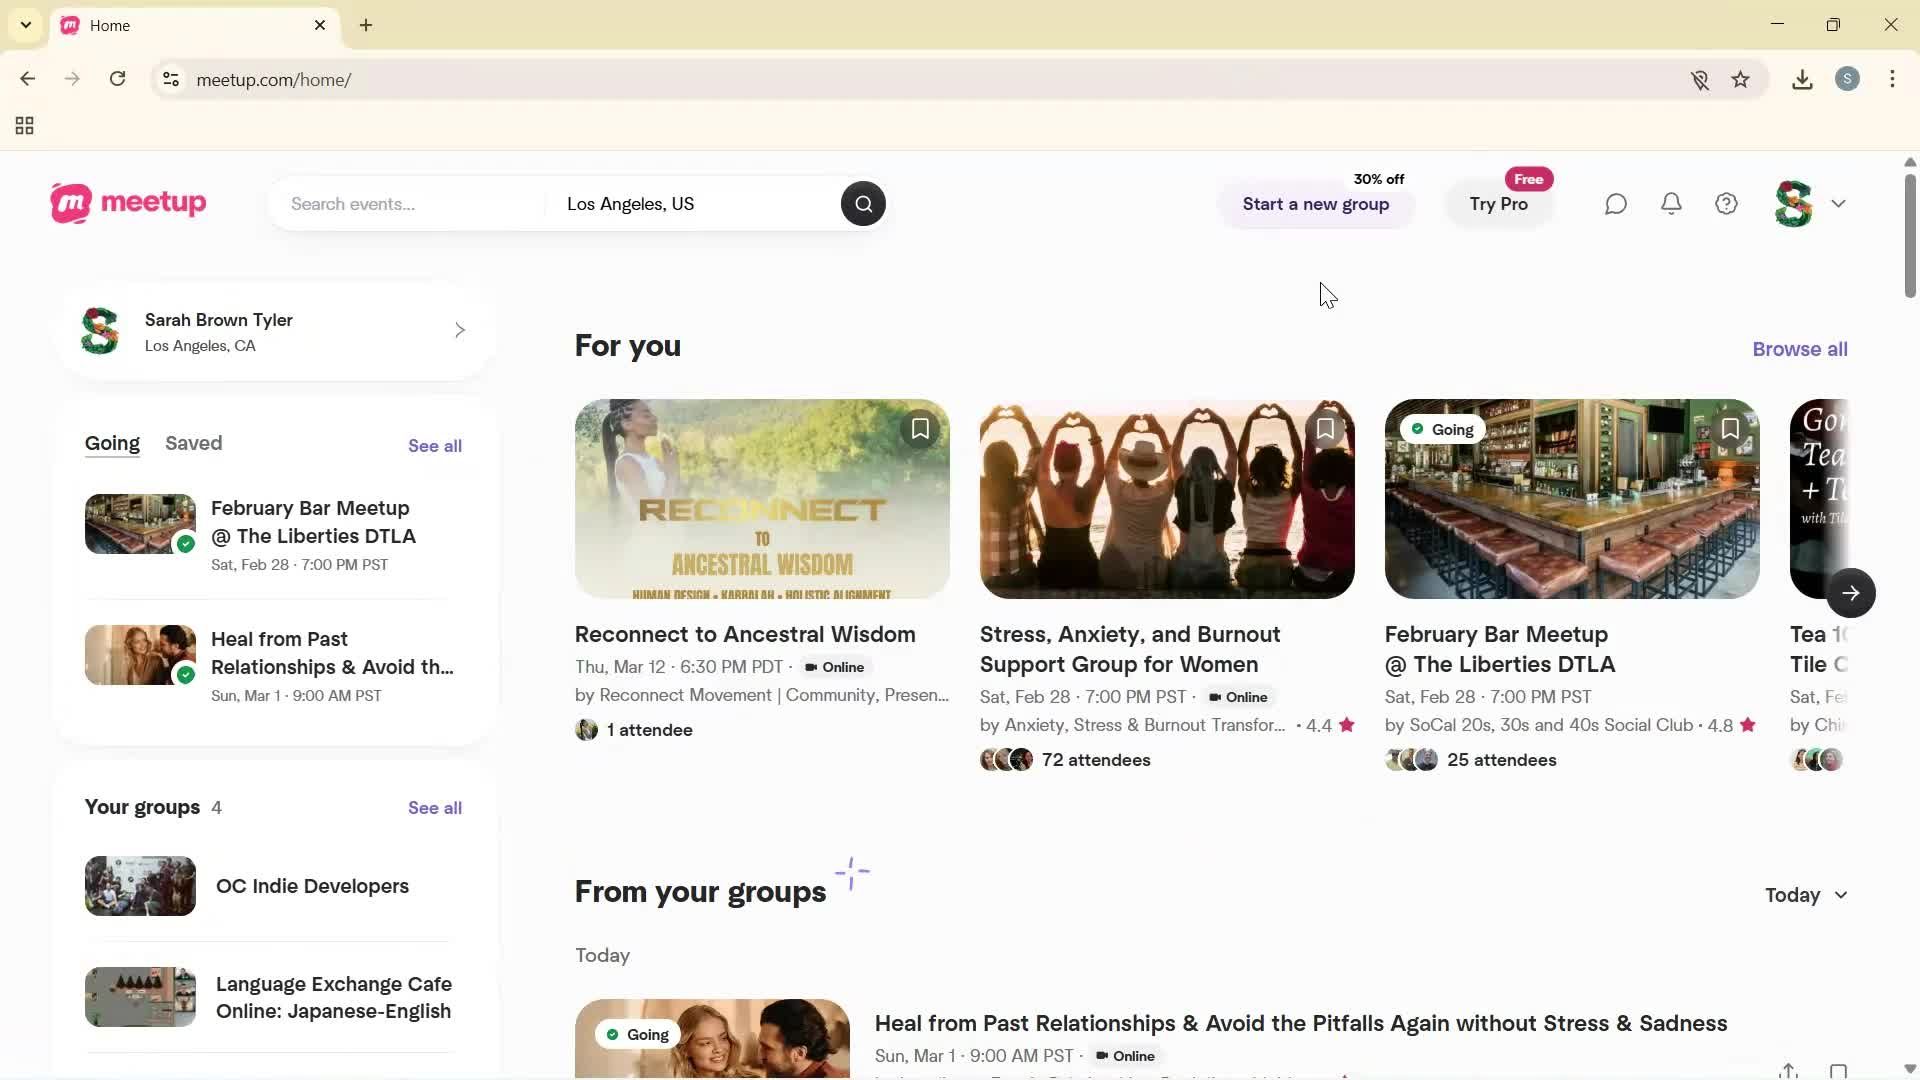The height and width of the screenshot is (1080, 1920).
Task: Run the search with the magnifier icon
Action: (863, 203)
